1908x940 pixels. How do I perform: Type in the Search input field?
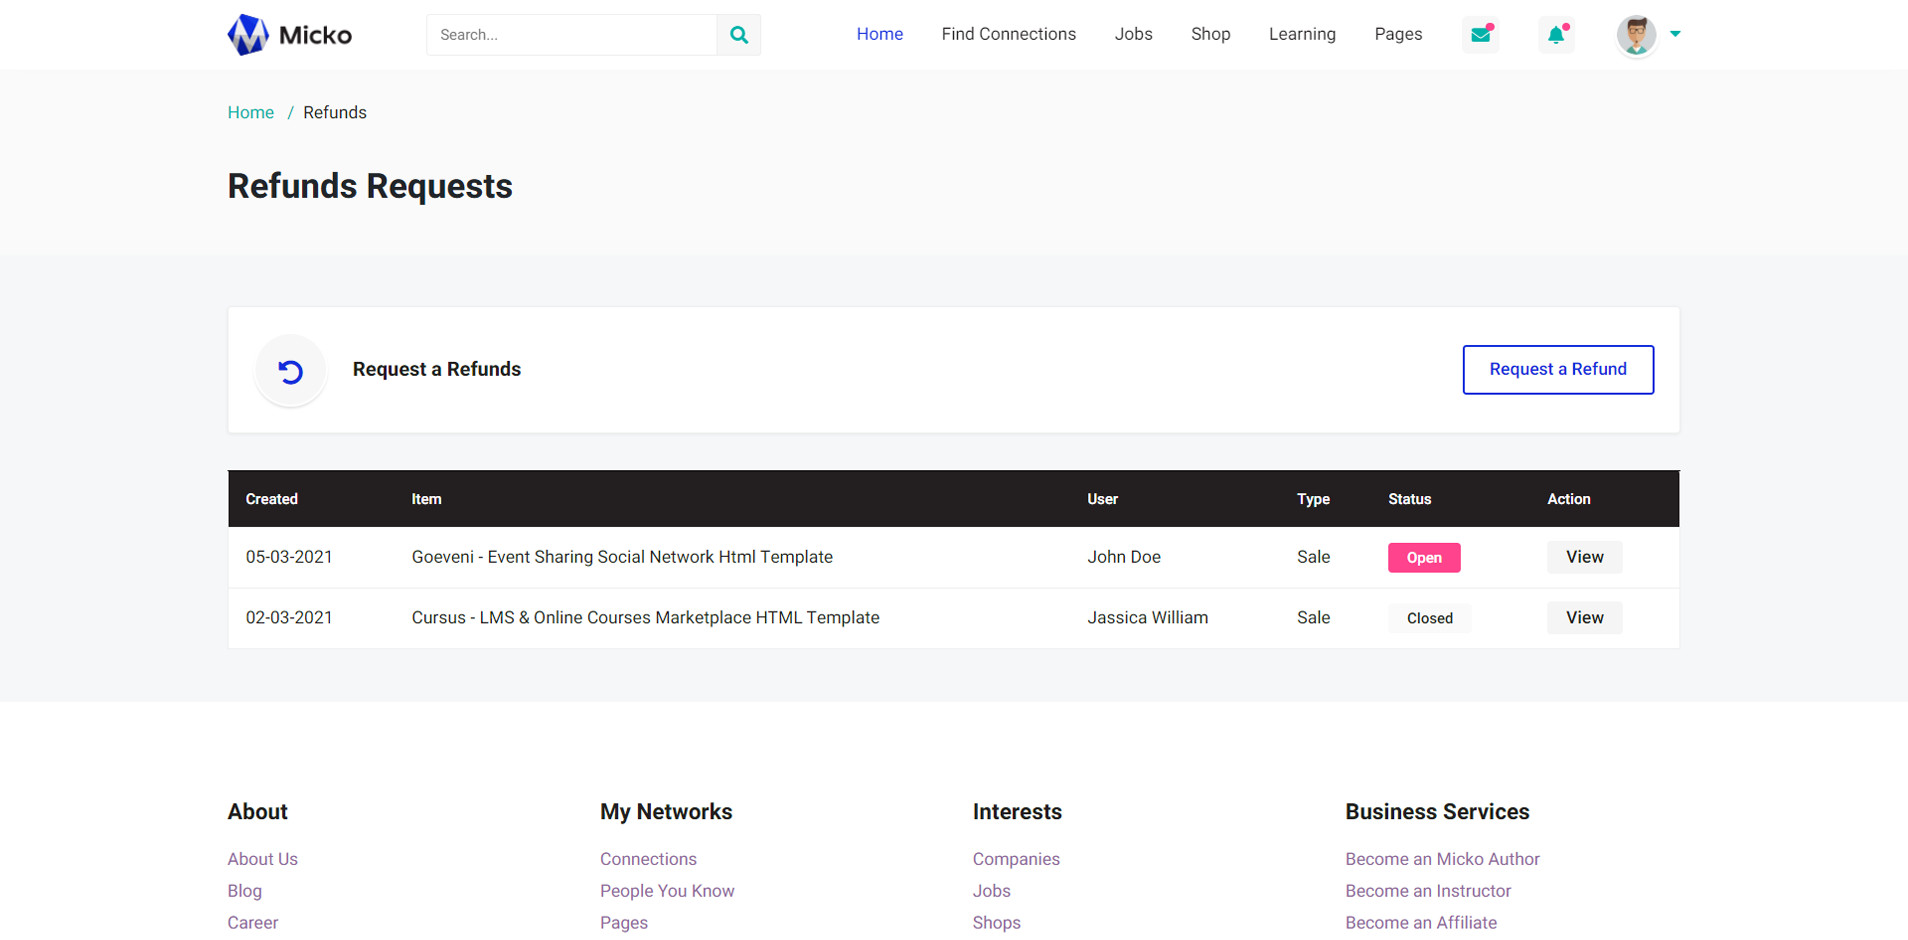571,35
